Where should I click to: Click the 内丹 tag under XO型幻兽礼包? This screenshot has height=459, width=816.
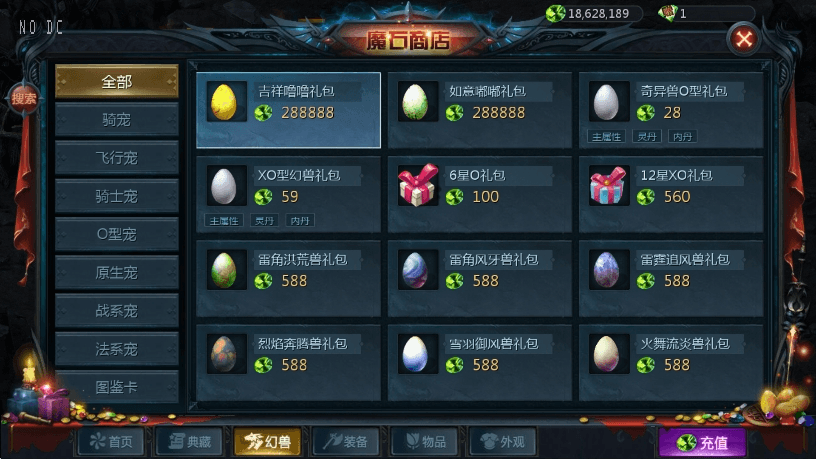click(x=300, y=221)
